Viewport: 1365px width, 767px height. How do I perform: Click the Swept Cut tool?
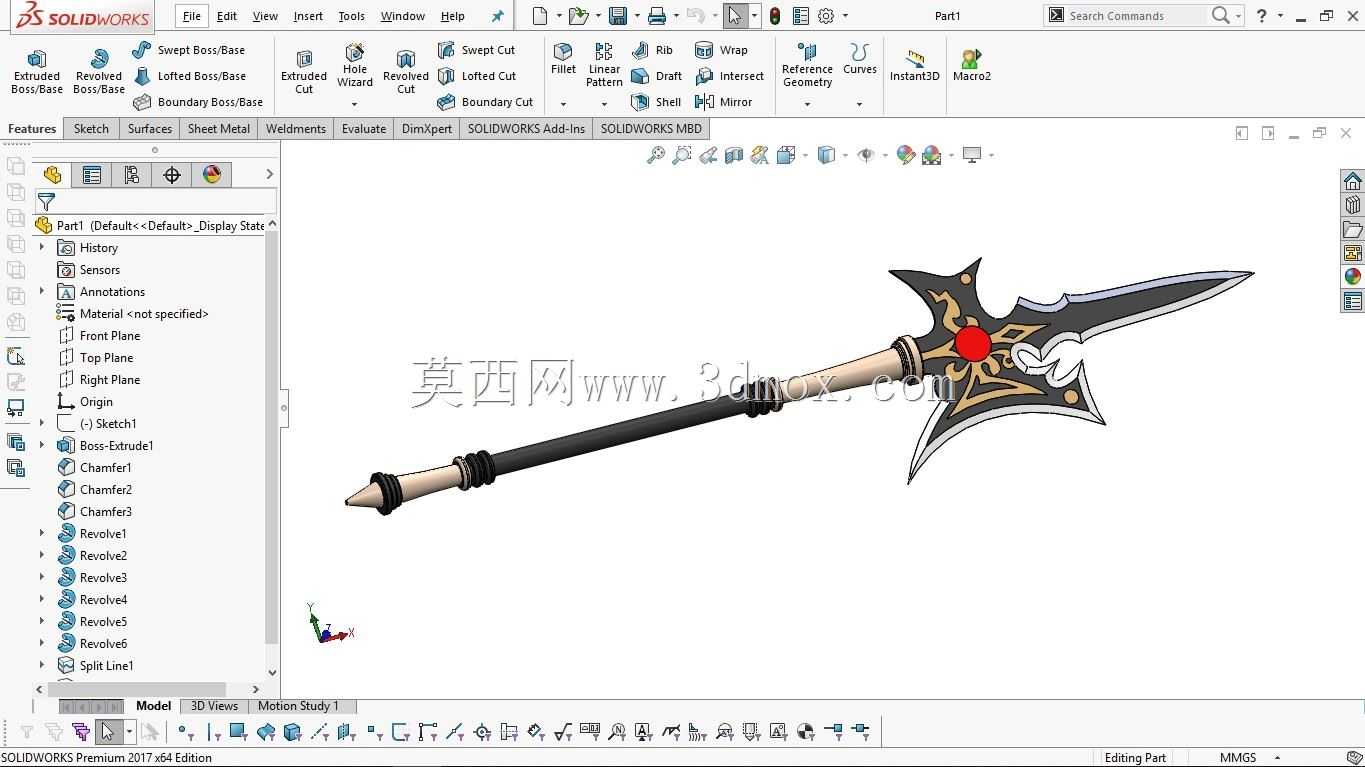[476, 50]
